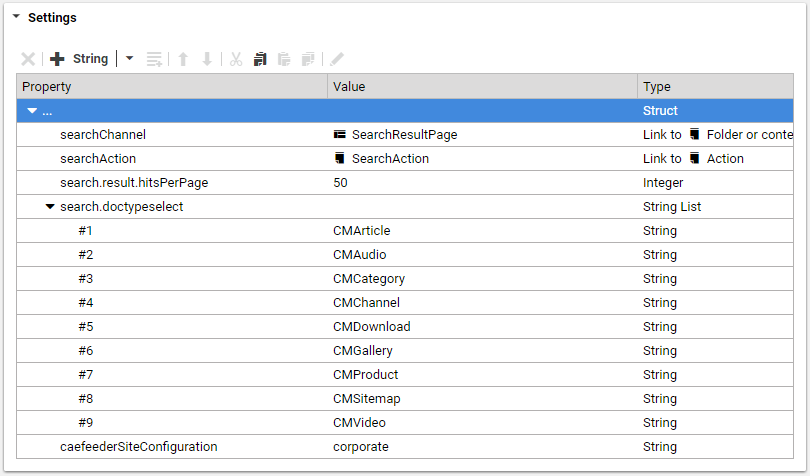This screenshot has width=810, height=476.
Task: Add a new String property
Action: tap(79, 59)
